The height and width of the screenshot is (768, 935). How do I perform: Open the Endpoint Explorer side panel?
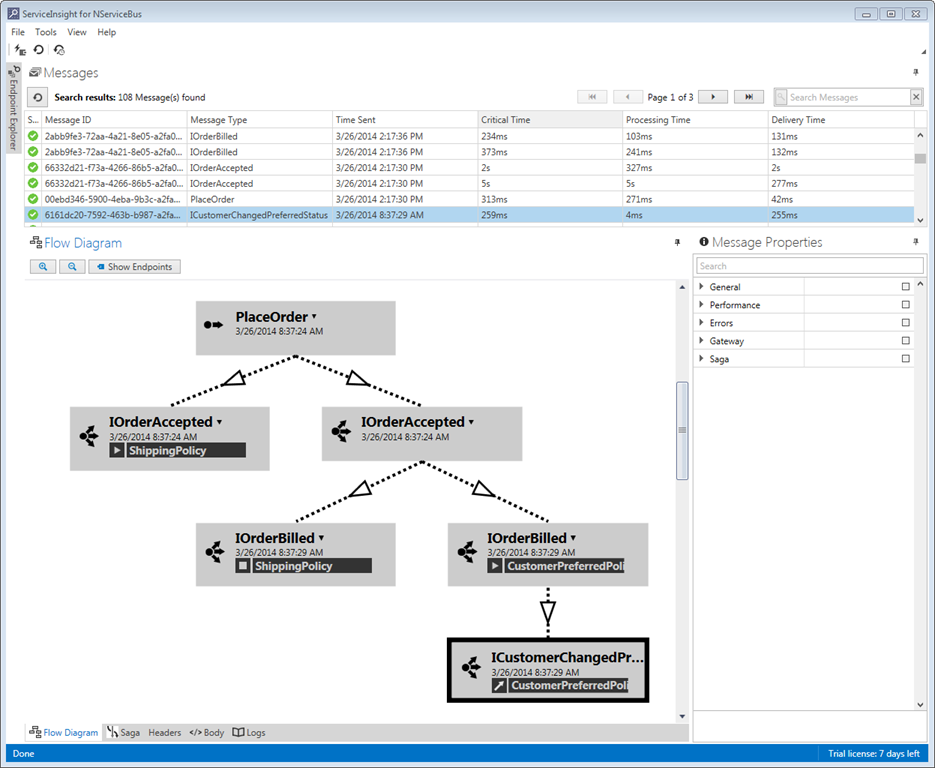coord(13,108)
